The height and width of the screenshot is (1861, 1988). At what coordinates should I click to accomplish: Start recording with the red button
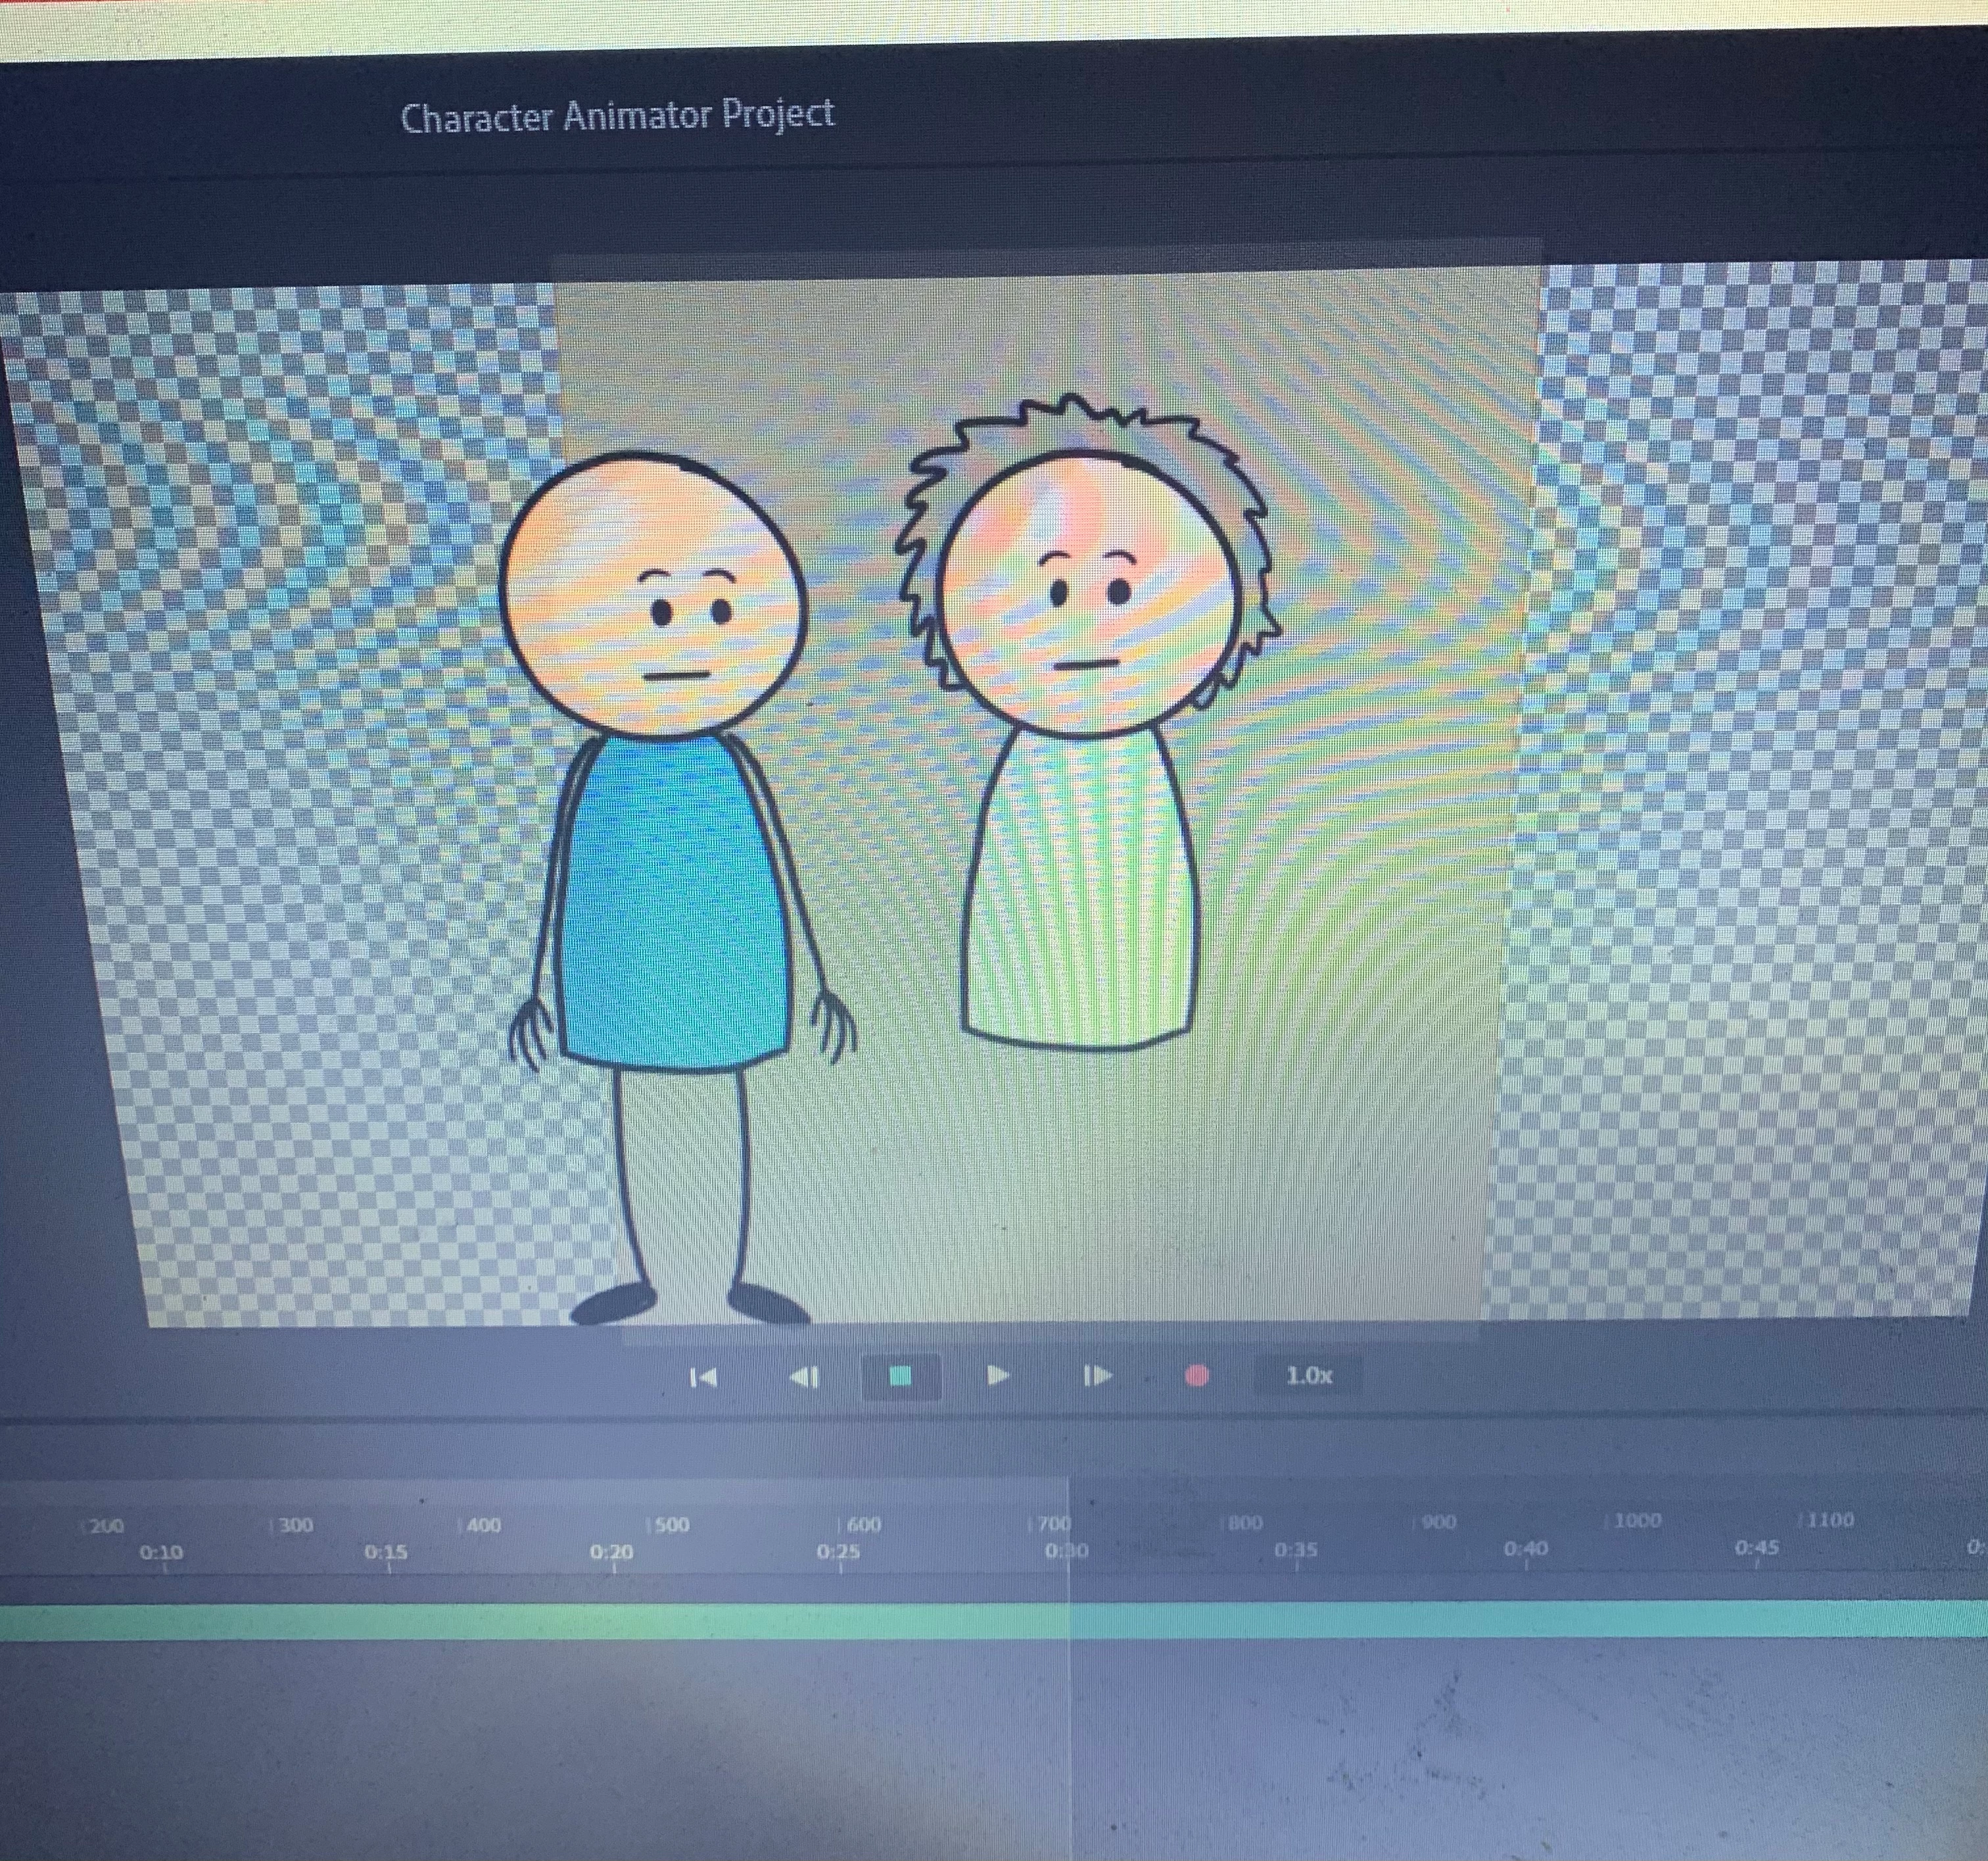pos(1196,1376)
